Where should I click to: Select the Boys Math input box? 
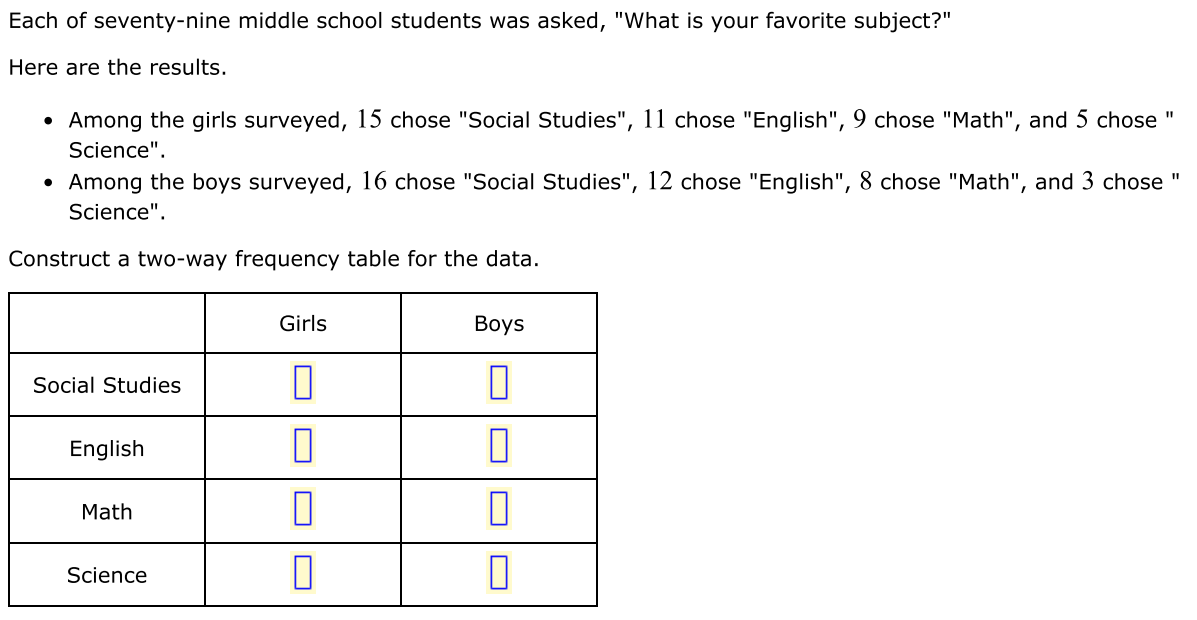tap(498, 510)
